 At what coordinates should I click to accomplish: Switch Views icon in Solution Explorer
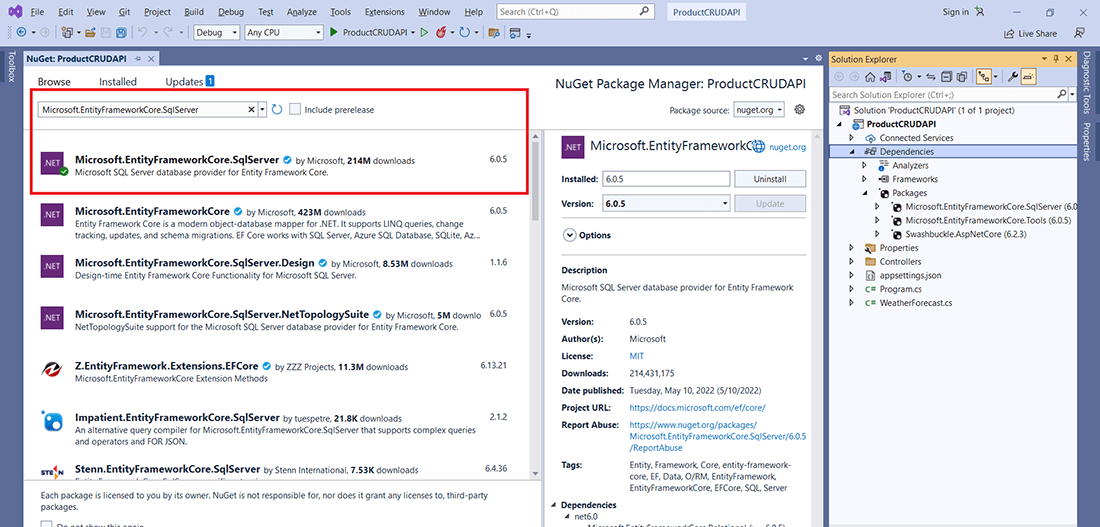click(885, 76)
